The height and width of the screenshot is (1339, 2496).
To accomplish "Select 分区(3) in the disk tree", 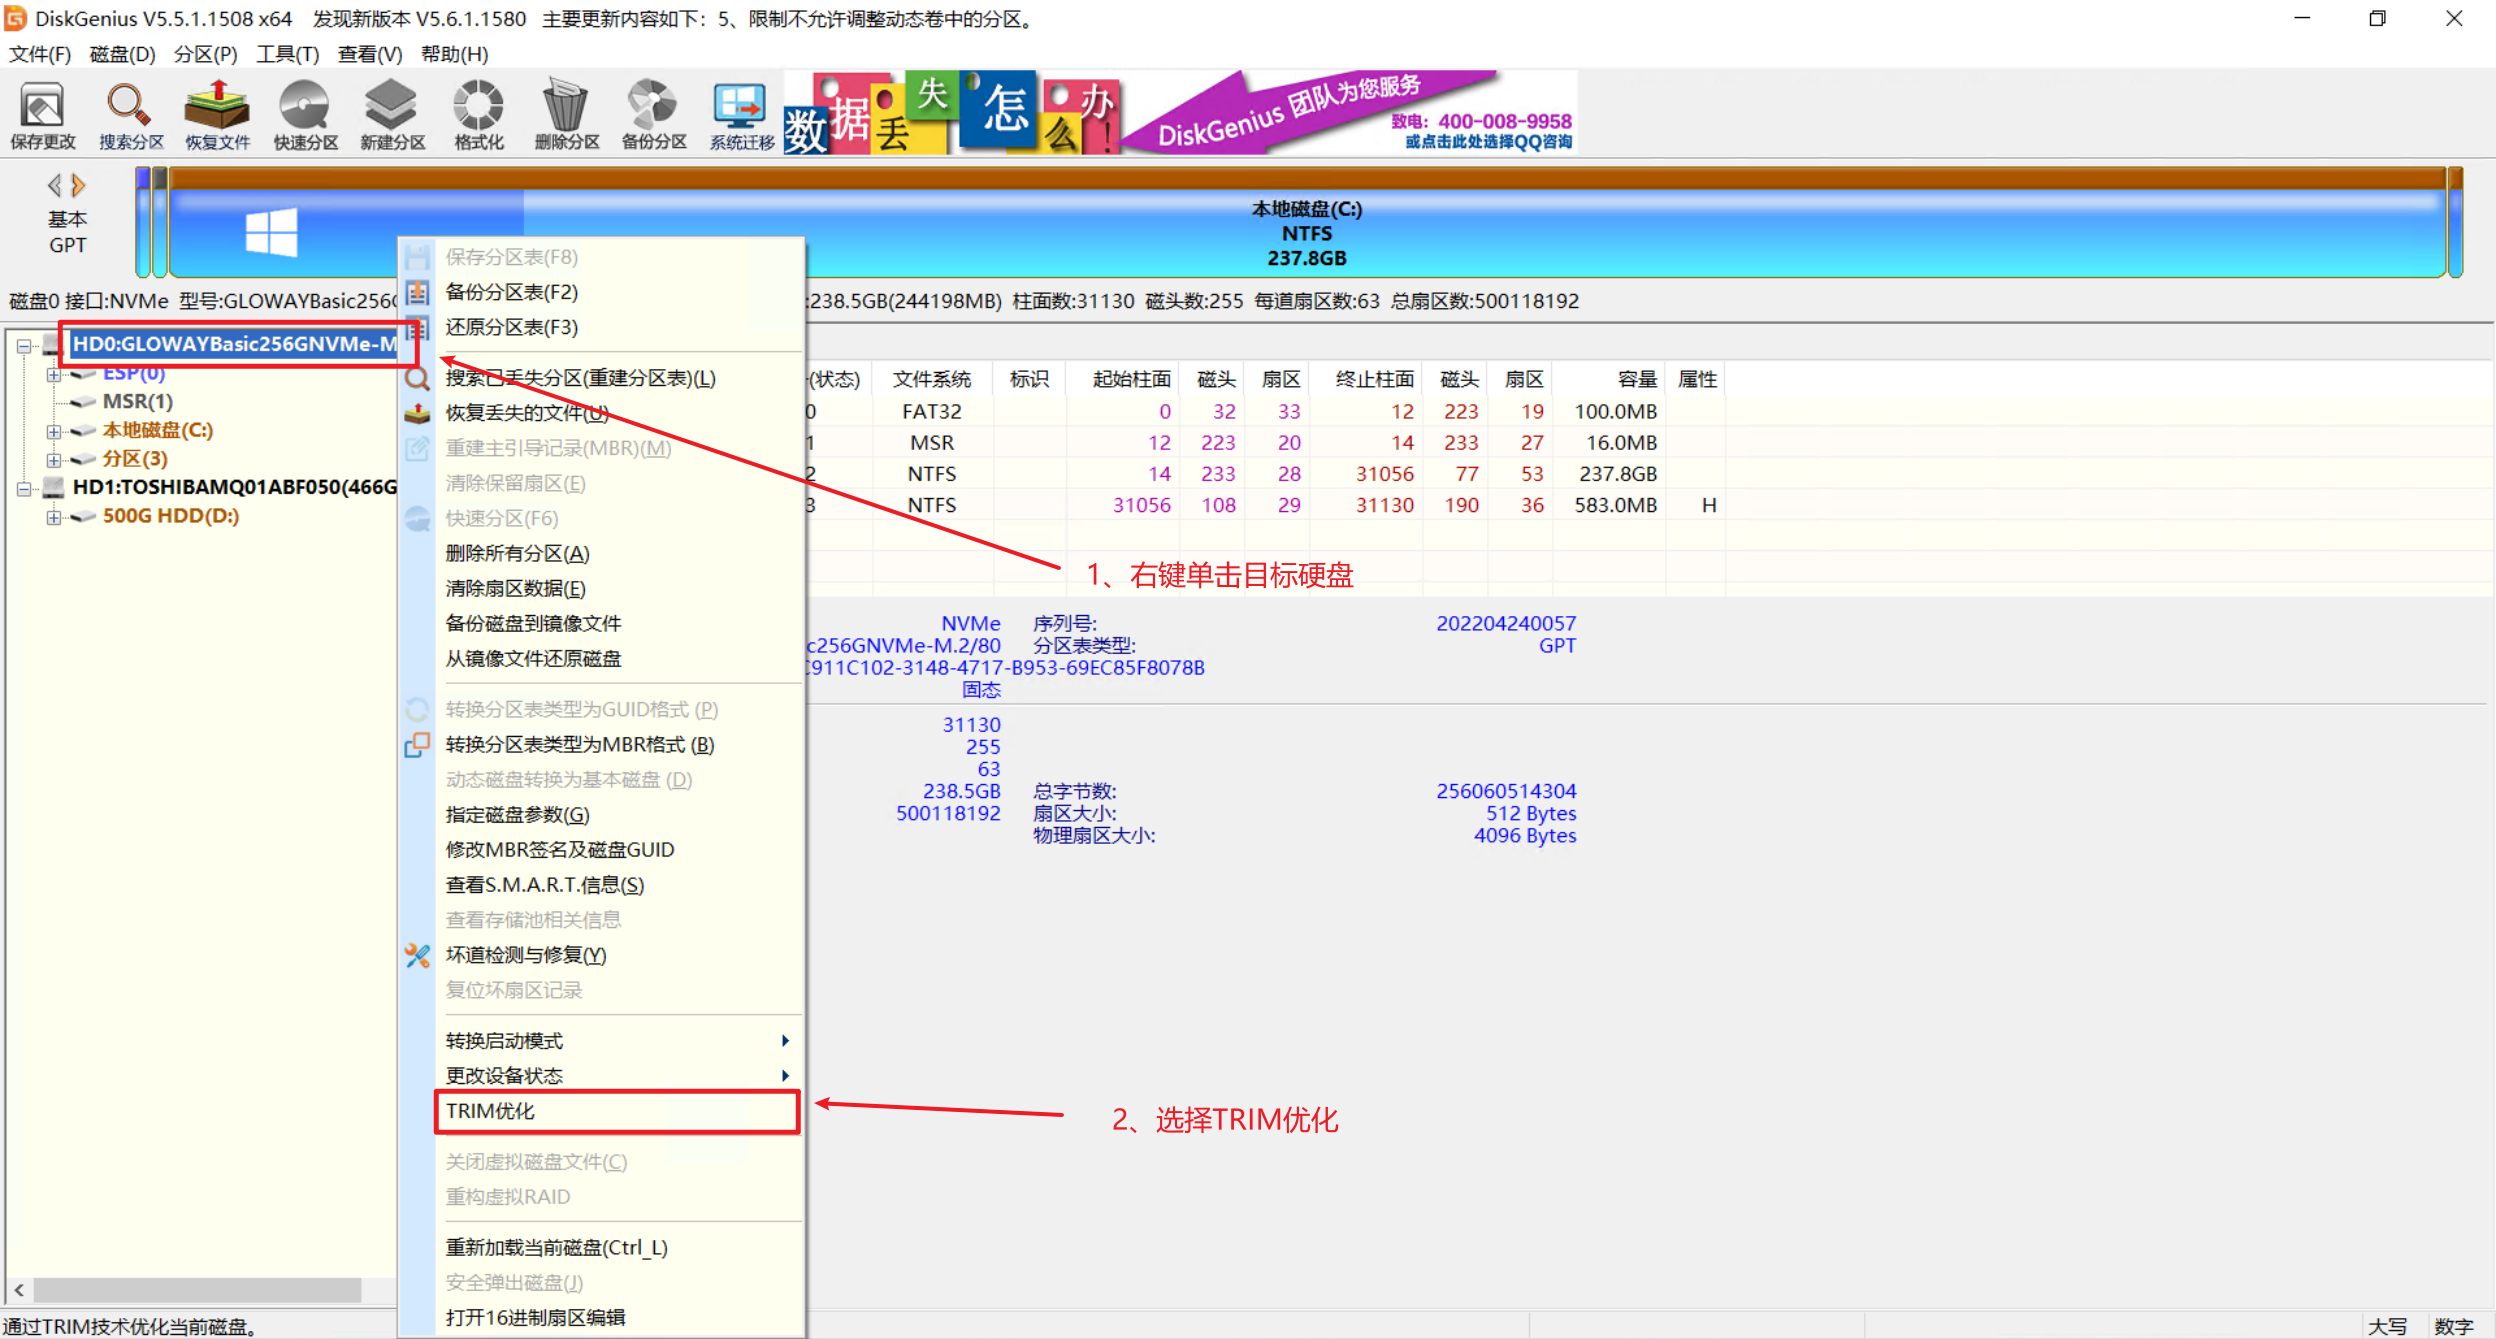I will point(134,459).
